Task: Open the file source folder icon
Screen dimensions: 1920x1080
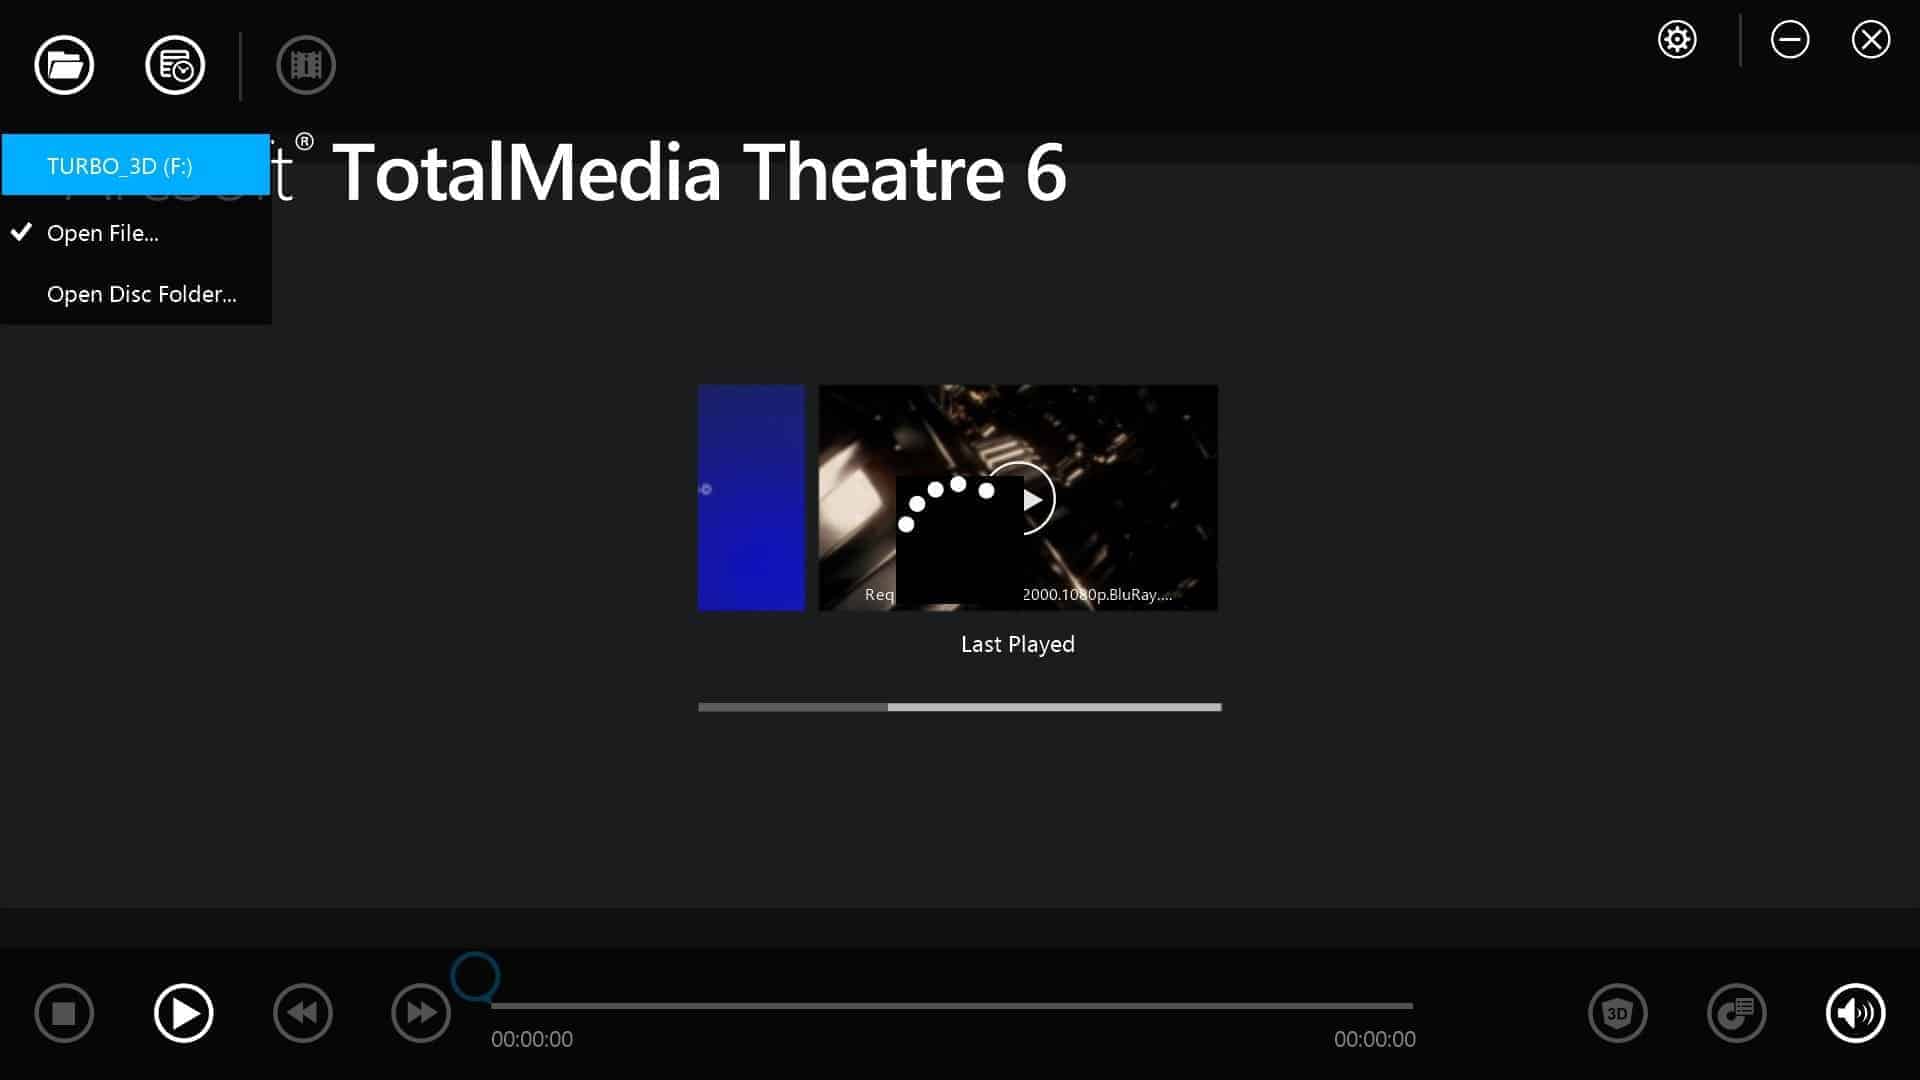Action: click(x=64, y=65)
